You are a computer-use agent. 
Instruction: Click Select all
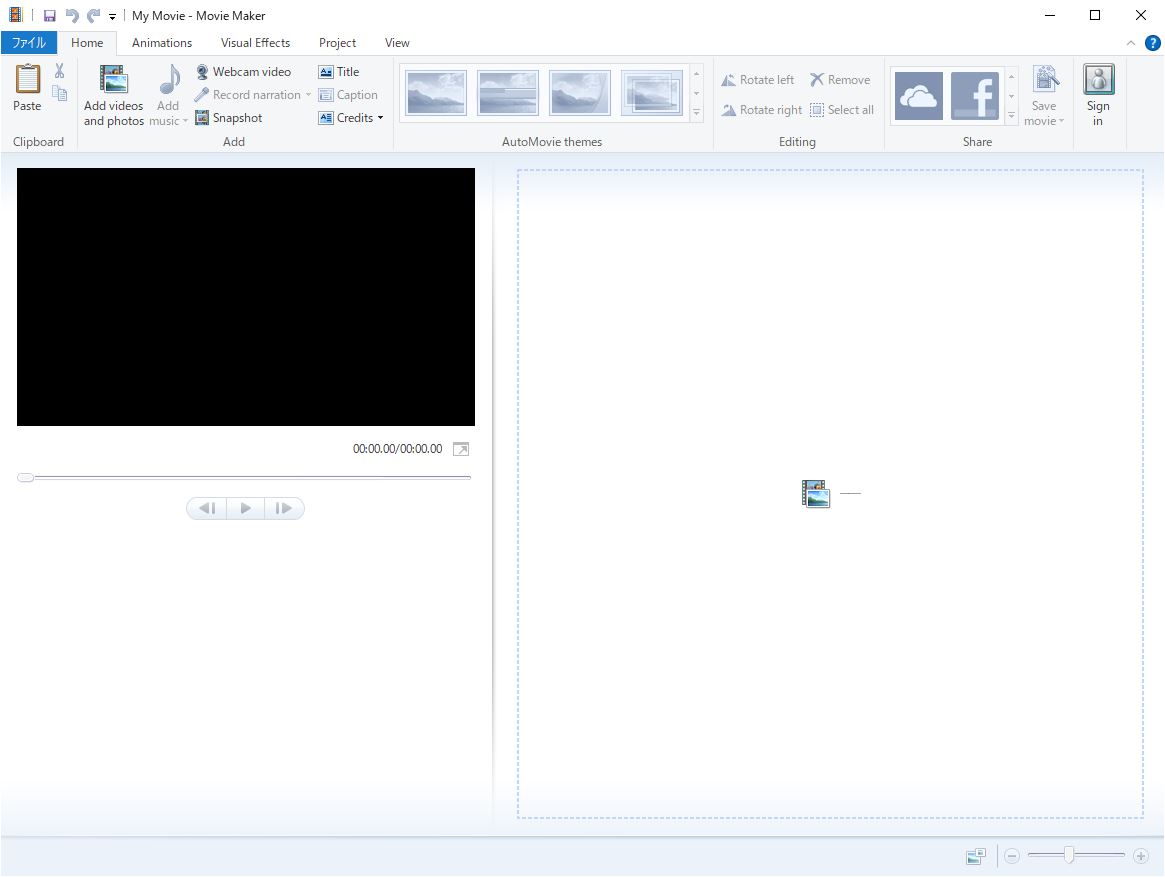tap(842, 109)
